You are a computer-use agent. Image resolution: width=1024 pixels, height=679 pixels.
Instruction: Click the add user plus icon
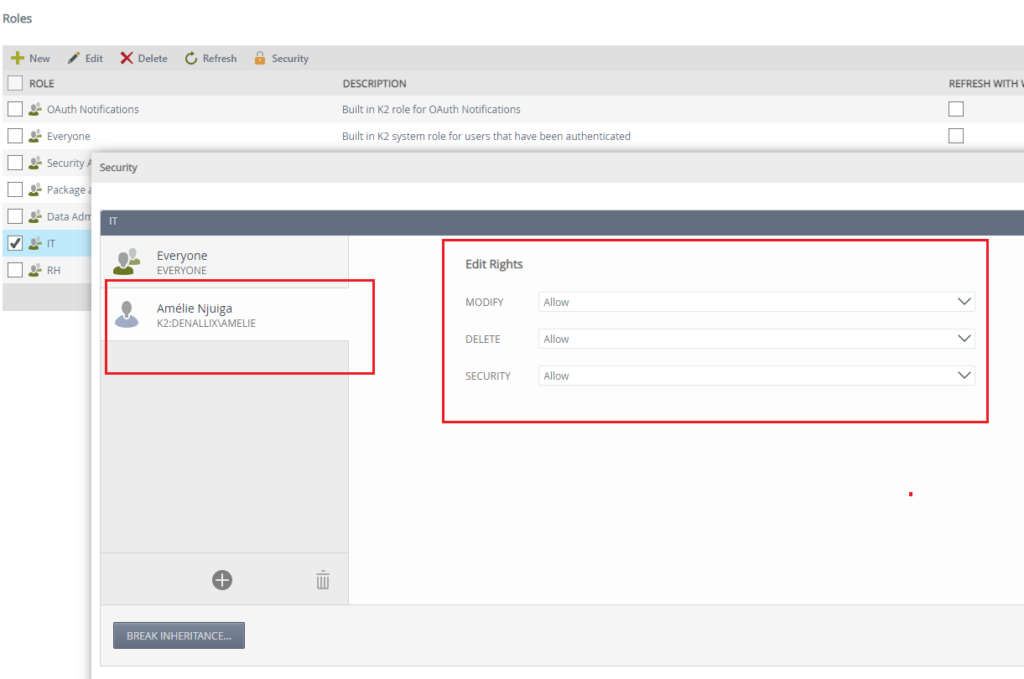click(x=222, y=580)
